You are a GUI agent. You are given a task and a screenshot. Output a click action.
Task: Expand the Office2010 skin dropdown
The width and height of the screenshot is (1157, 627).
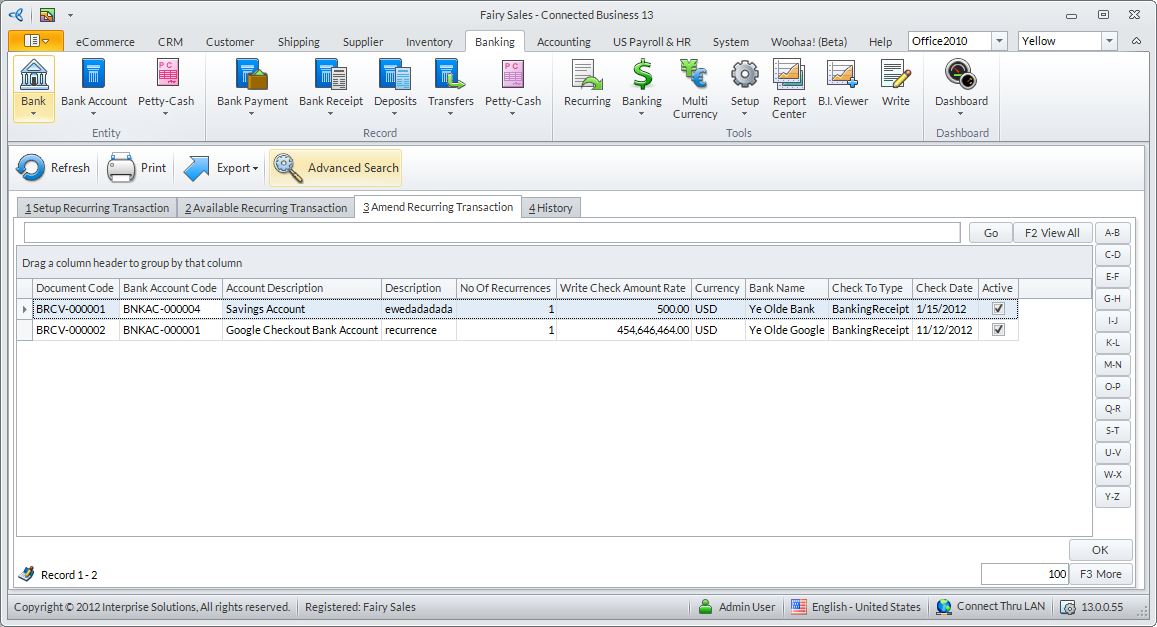pyautogui.click(x=999, y=41)
